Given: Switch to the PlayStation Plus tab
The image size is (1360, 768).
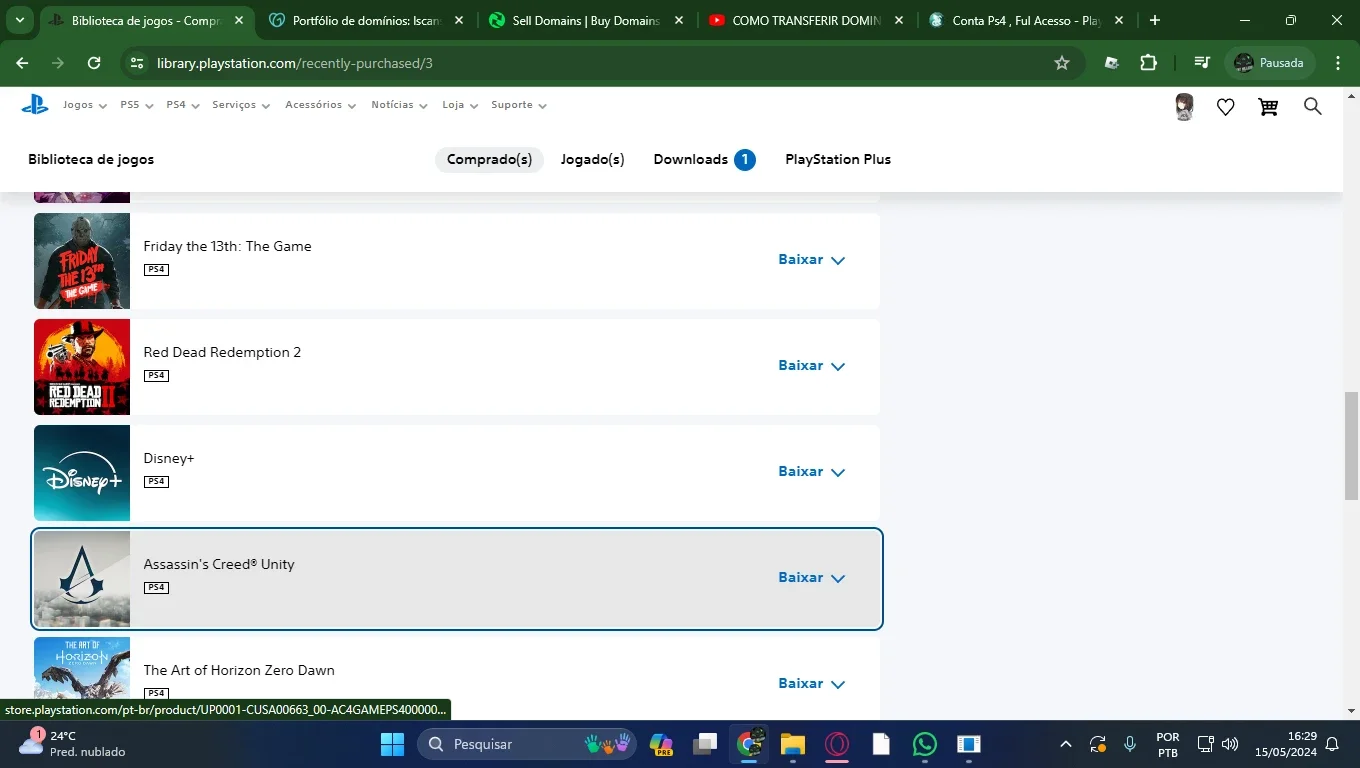Looking at the screenshot, I should click(x=838, y=160).
